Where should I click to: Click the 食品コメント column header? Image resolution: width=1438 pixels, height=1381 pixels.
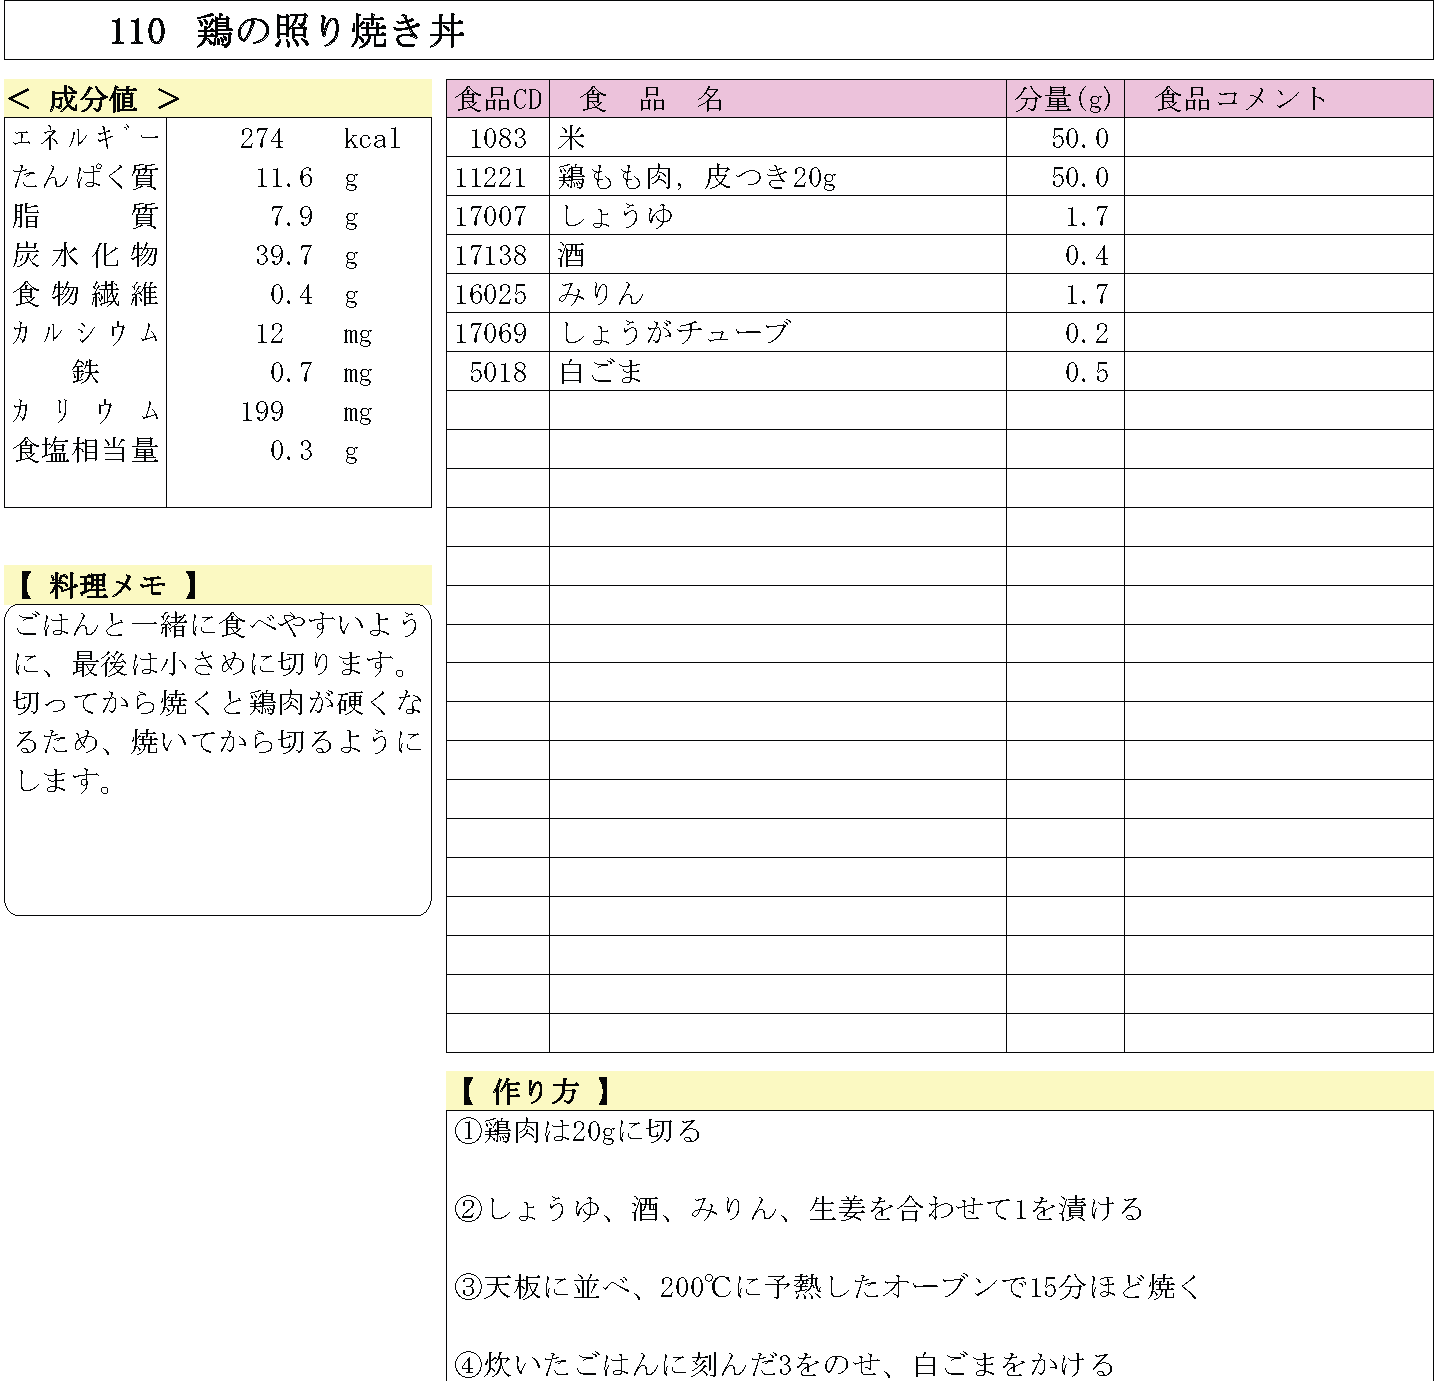(1240, 99)
